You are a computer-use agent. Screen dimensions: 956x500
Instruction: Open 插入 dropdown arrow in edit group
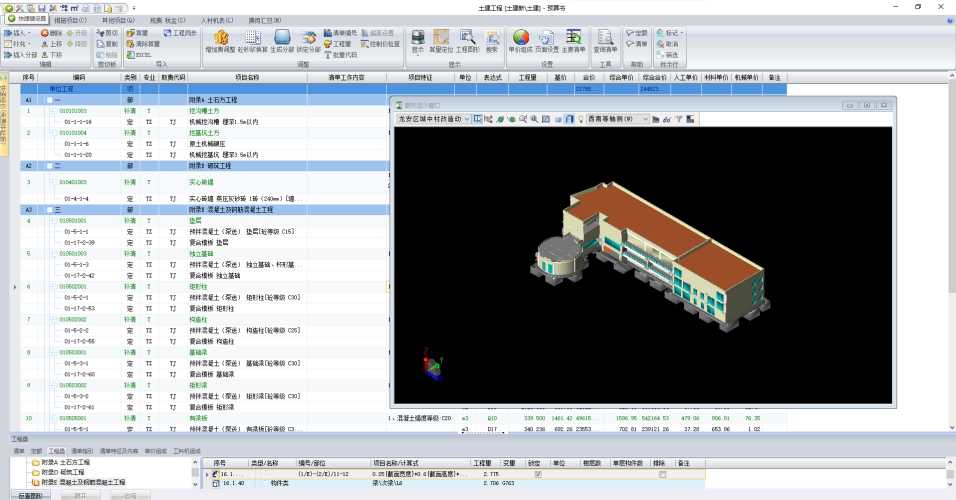tap(29, 33)
